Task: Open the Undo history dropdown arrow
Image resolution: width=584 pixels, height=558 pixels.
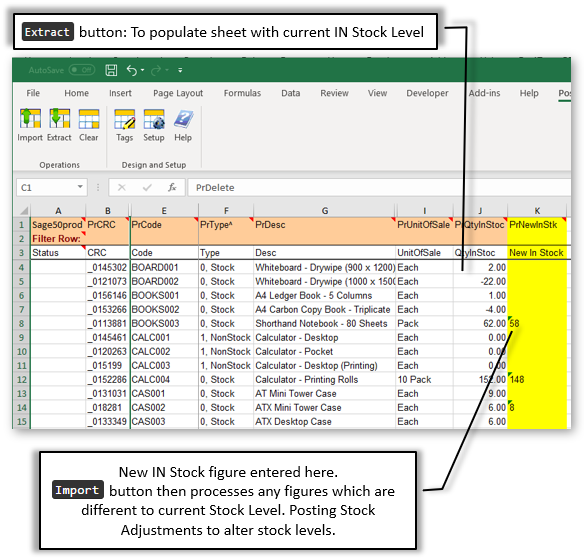Action: (143, 70)
